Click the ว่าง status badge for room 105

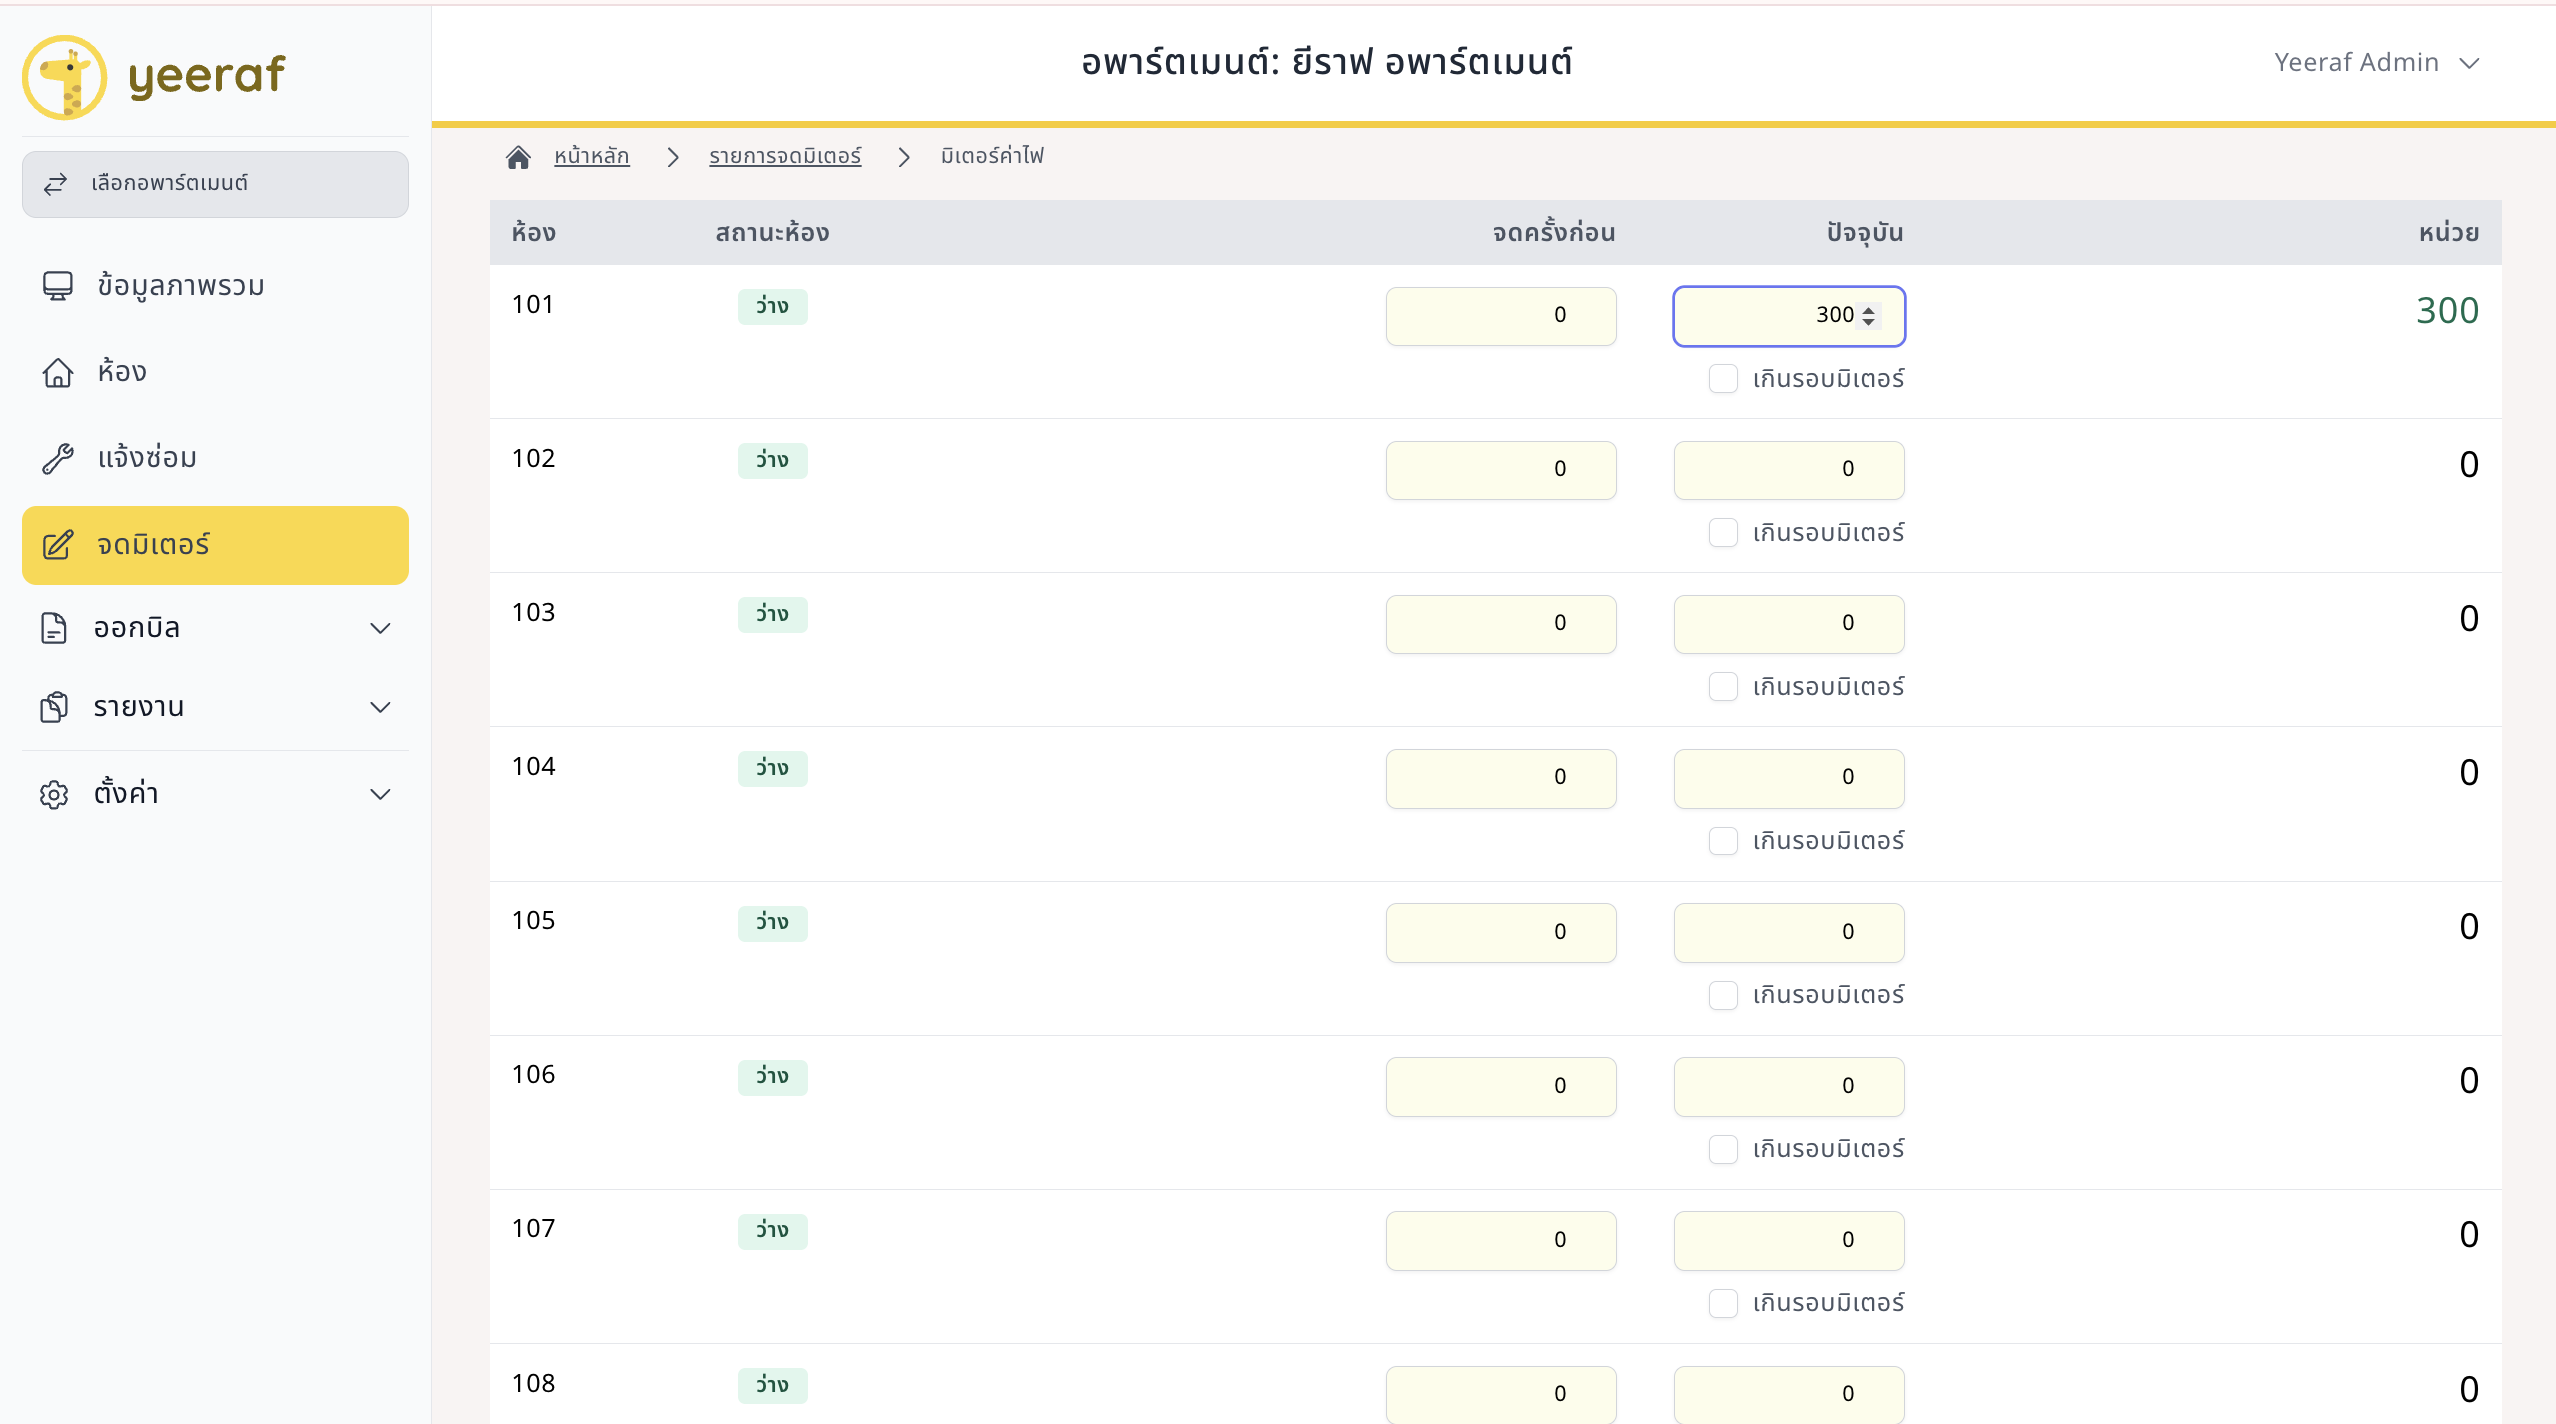click(x=772, y=922)
